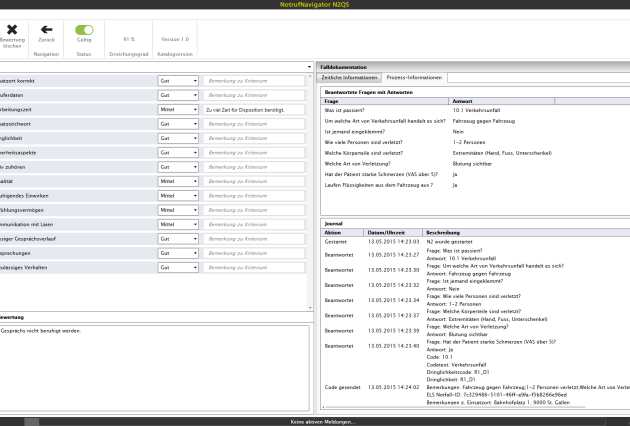Click remark field for Zuverlässiges Verhalten

click(x=254, y=267)
